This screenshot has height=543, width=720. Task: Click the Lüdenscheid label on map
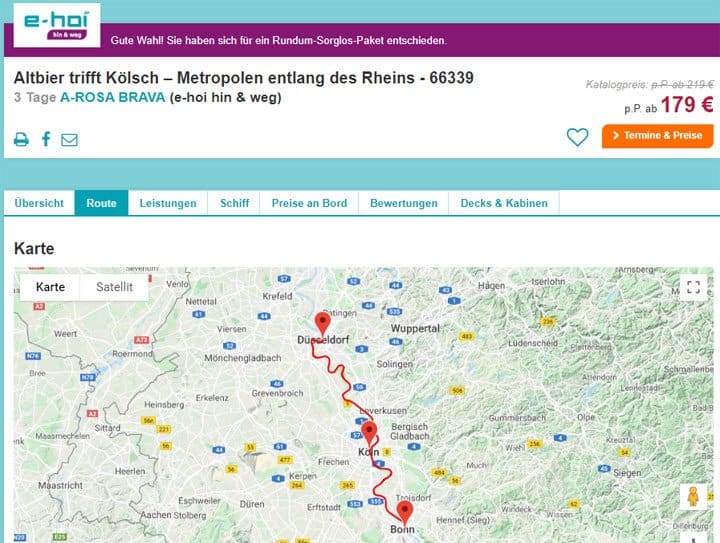click(x=533, y=343)
